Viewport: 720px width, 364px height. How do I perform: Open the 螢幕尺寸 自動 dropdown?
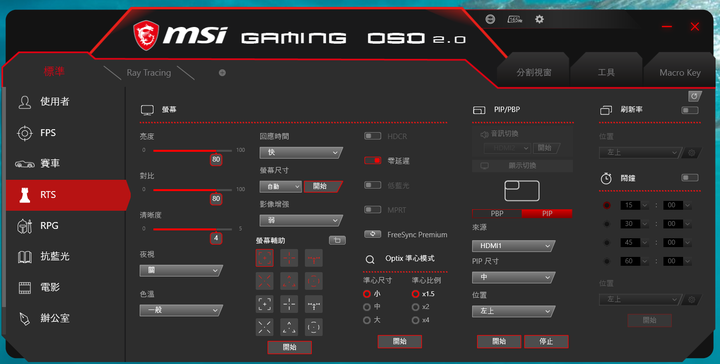click(281, 186)
